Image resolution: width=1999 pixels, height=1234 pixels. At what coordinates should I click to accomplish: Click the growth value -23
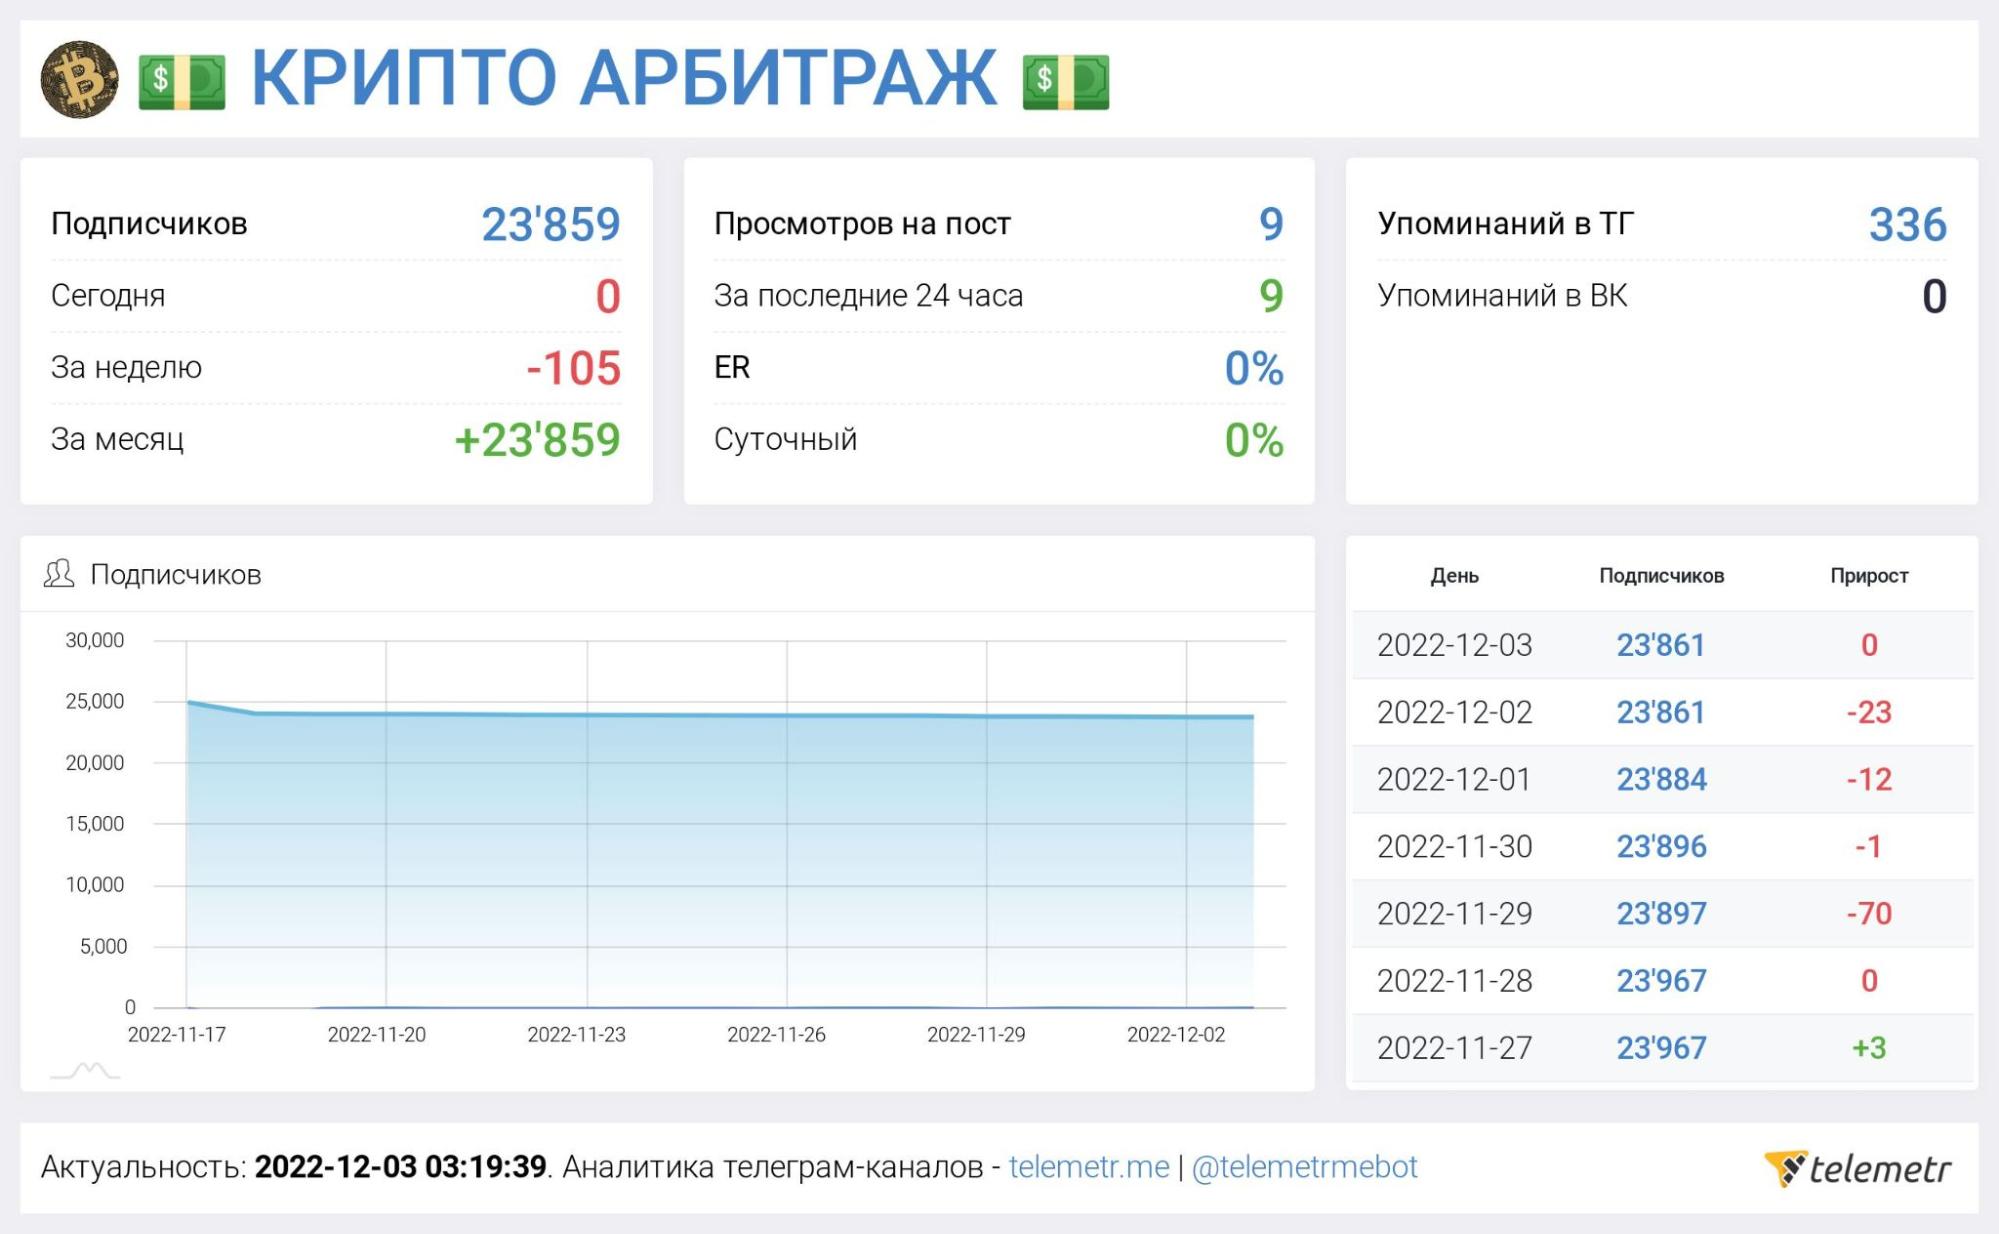click(x=1869, y=712)
